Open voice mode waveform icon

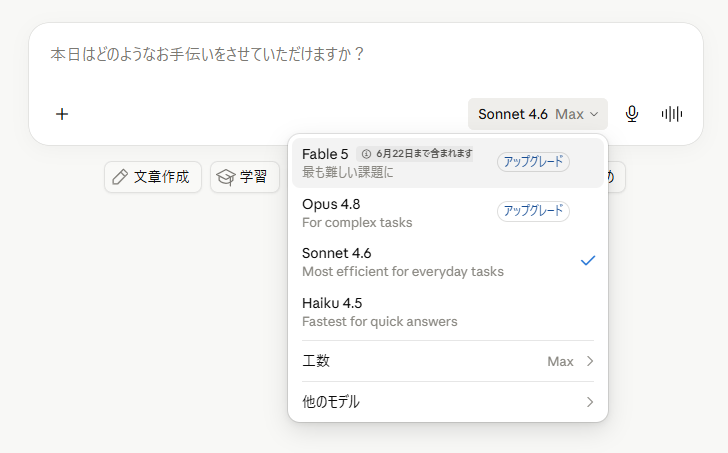(x=672, y=114)
